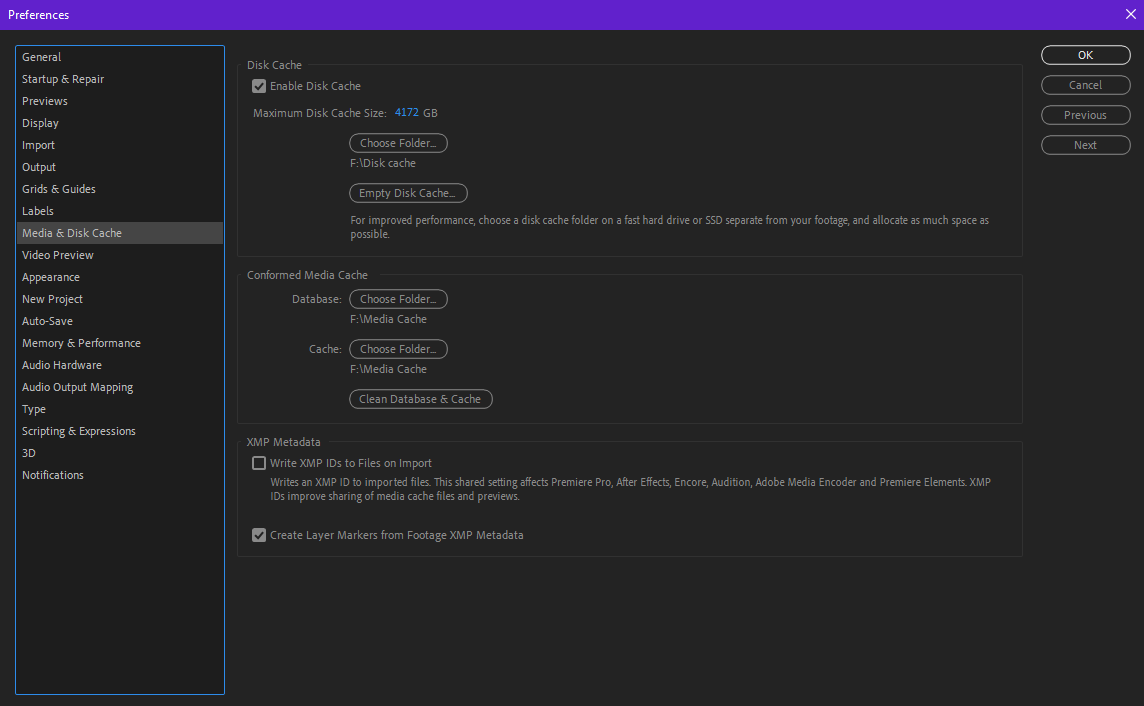Select the 3D preferences category
1144x706 pixels.
coord(28,452)
